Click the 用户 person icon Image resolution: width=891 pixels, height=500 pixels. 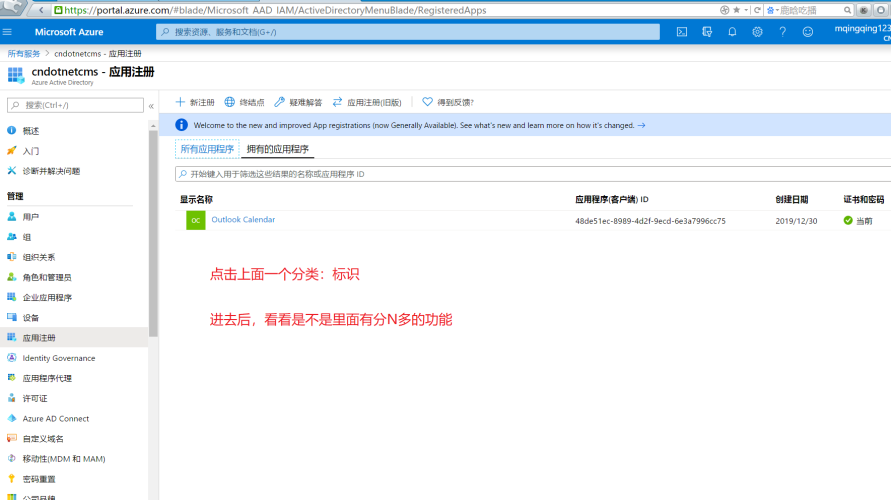(11, 216)
